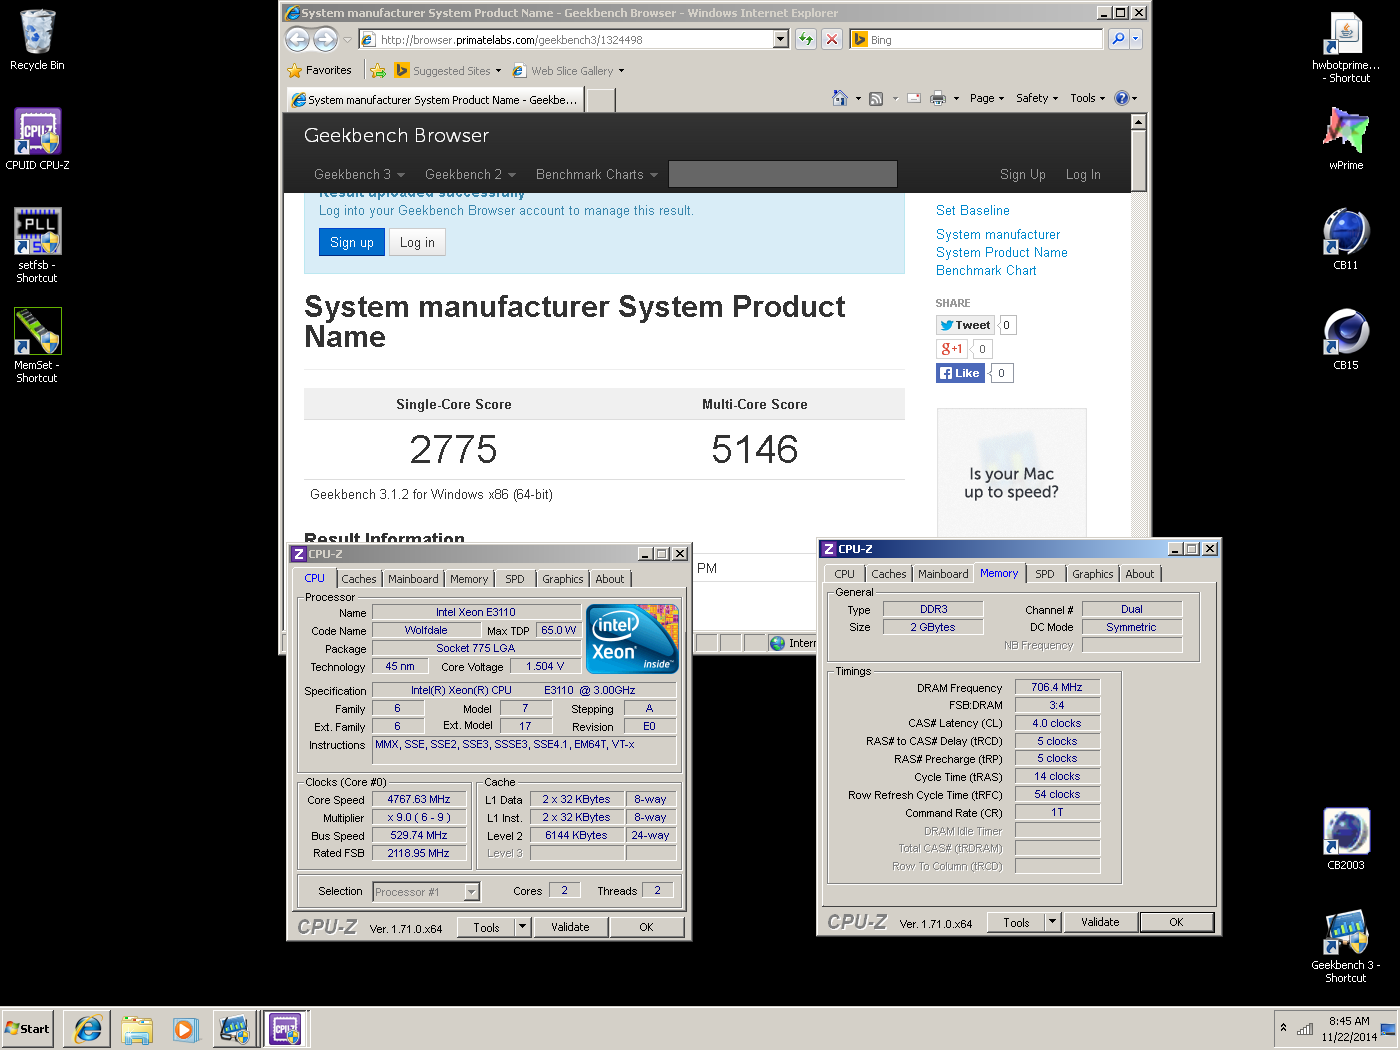Click the browser page scrollbar up arrow

coord(1138,122)
